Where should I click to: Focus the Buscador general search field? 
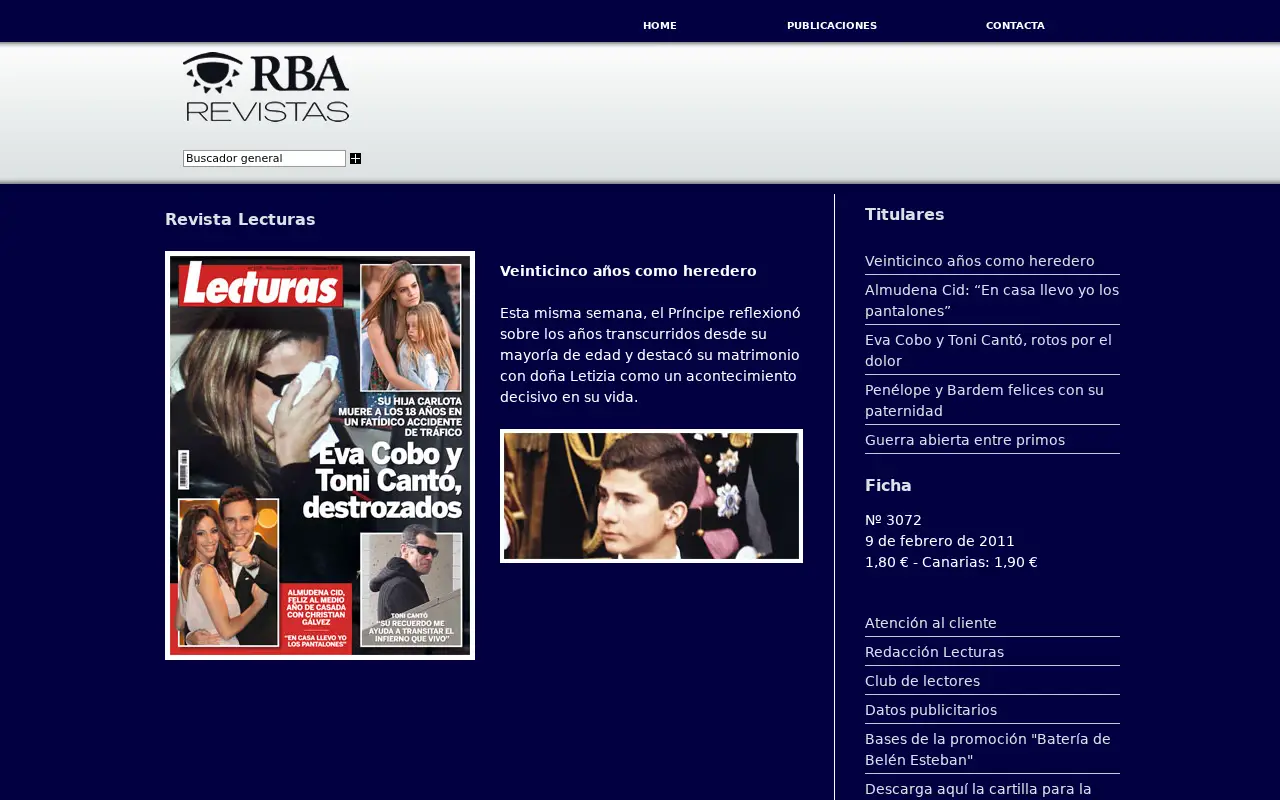pos(264,158)
